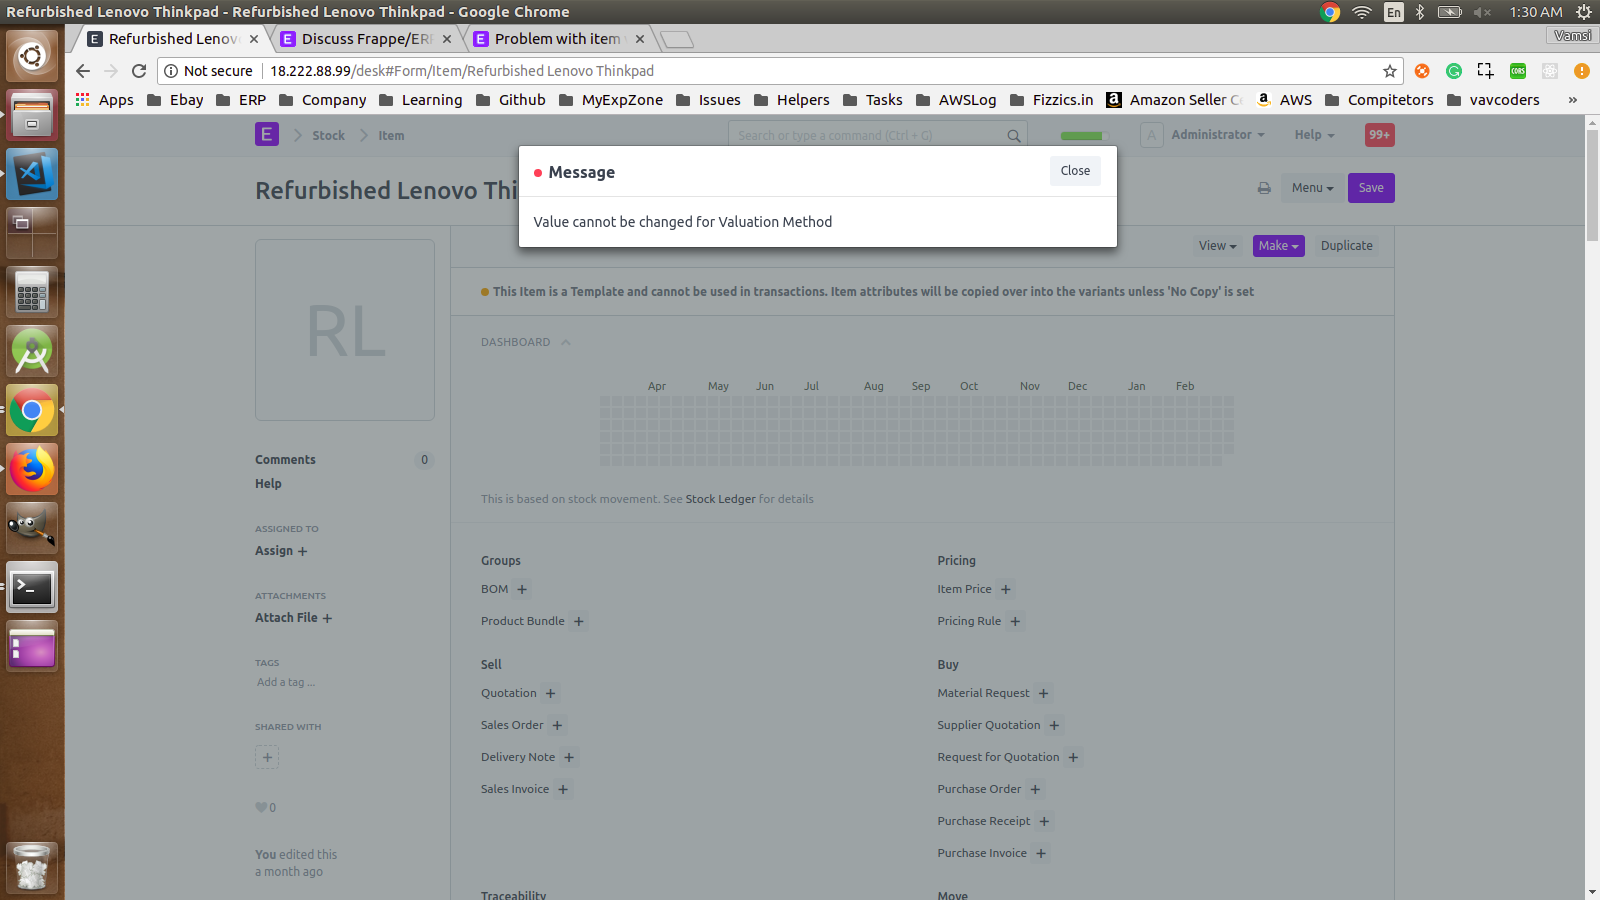
Task: Click the page vertical scrollbar
Action: (x=1592, y=185)
